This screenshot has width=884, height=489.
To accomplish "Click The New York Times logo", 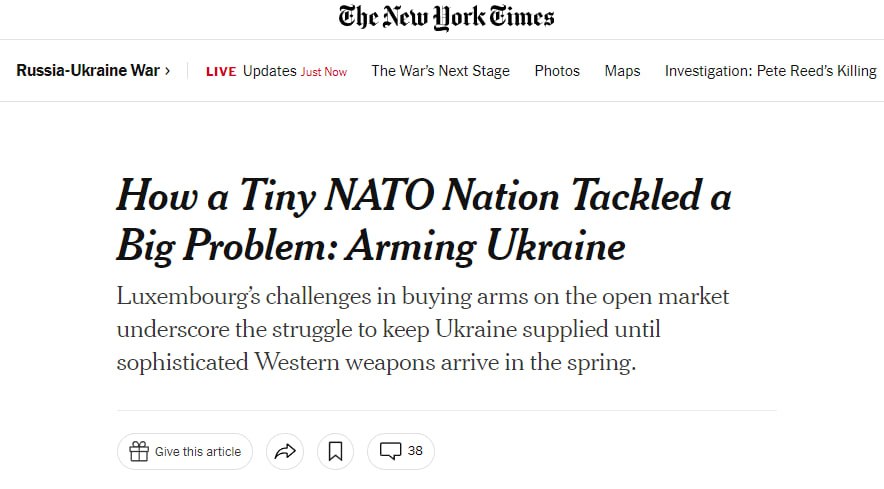I will coord(445,17).
